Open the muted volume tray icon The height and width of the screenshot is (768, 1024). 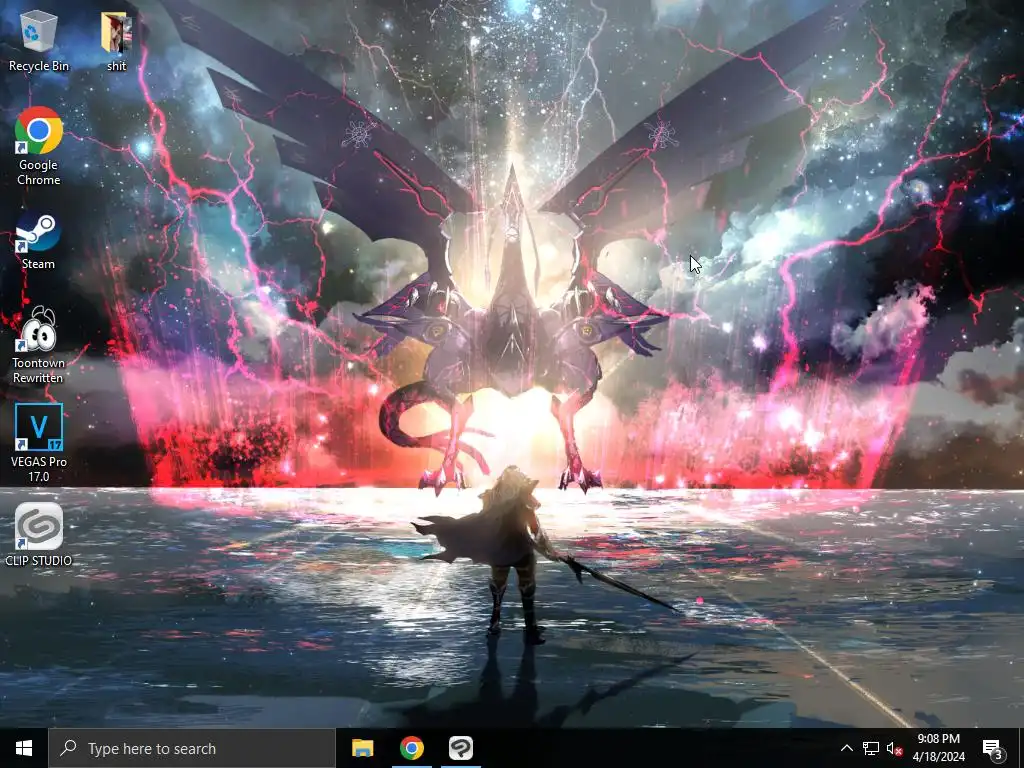click(x=894, y=748)
